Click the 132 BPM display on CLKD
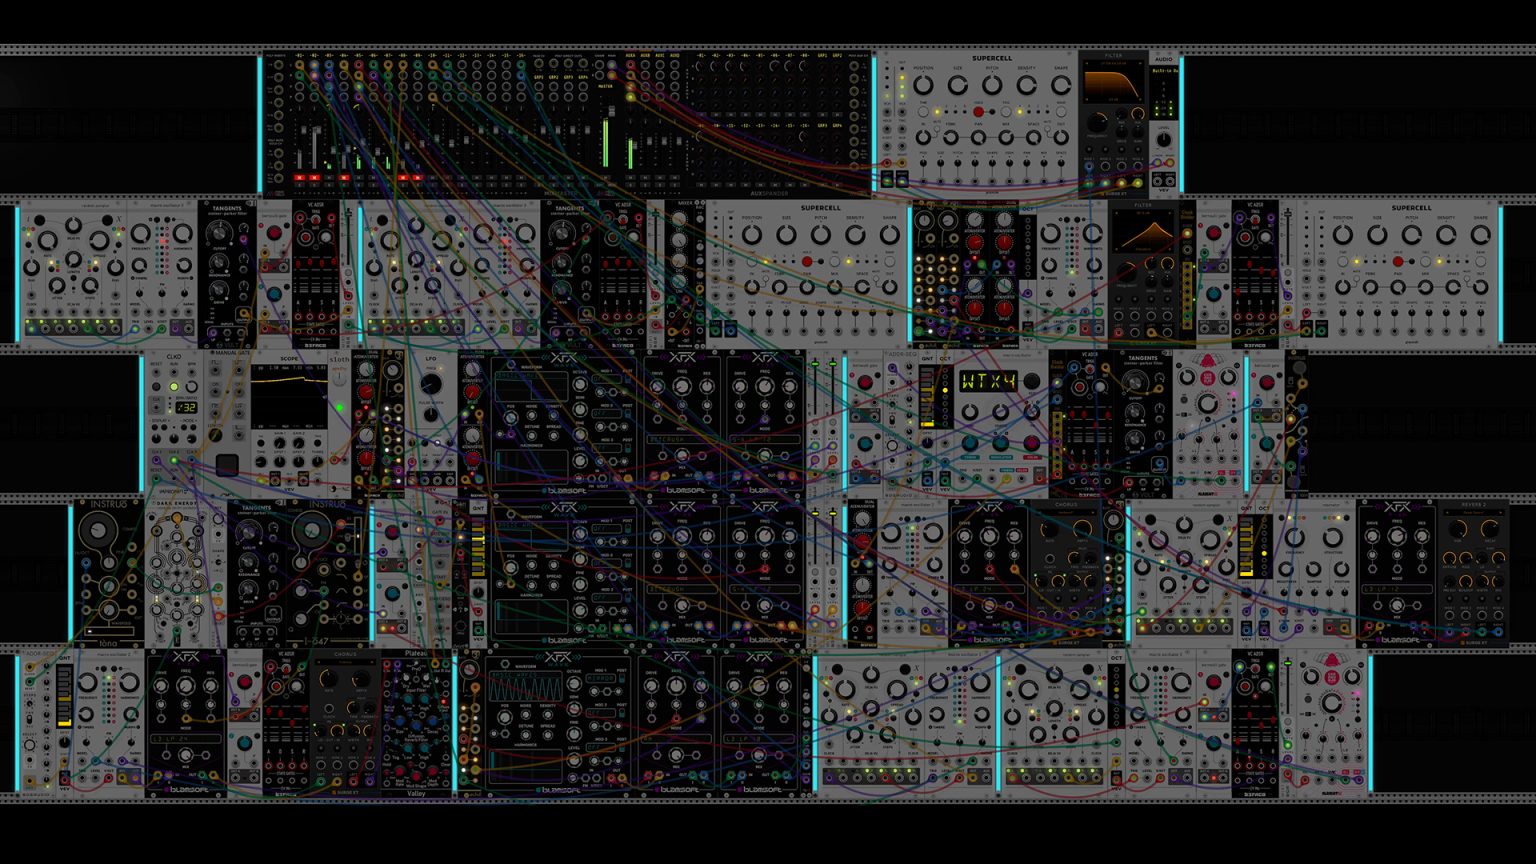The height and width of the screenshot is (864, 1536). coord(187,407)
